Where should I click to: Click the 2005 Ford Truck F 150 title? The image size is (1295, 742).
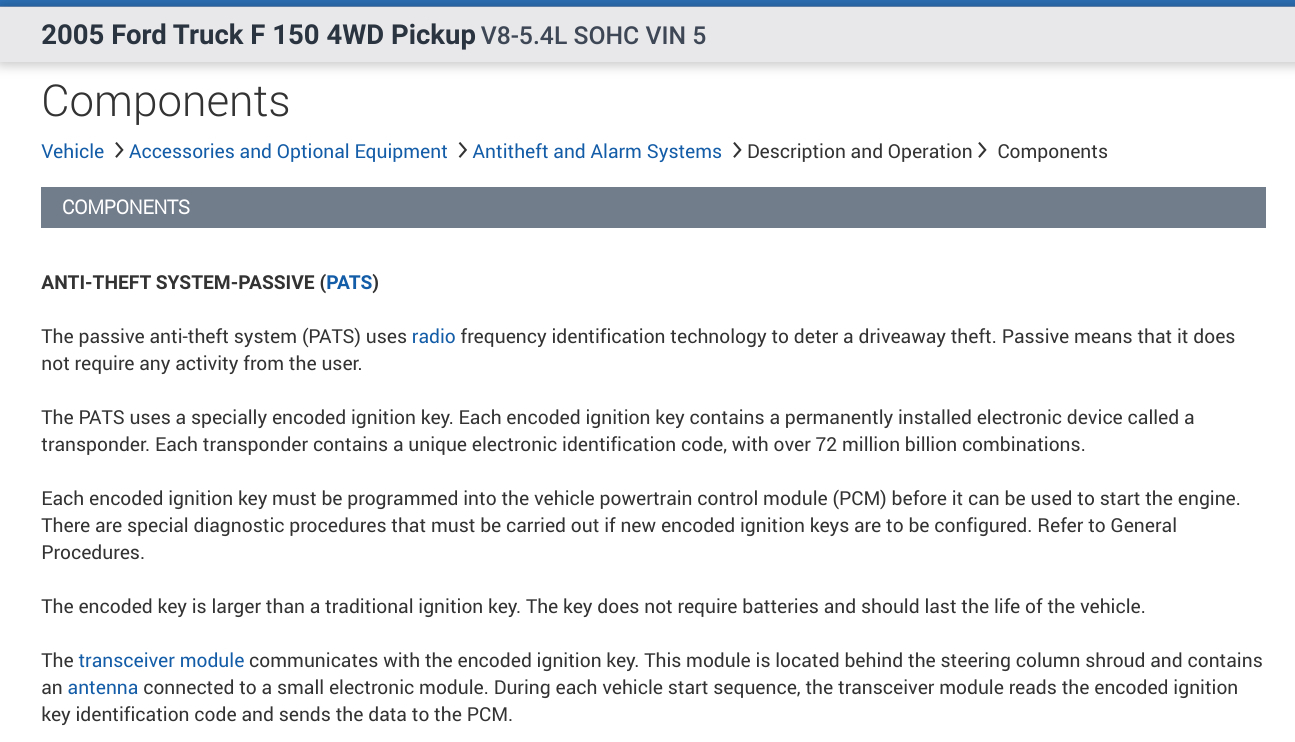pyautogui.click(x=258, y=35)
